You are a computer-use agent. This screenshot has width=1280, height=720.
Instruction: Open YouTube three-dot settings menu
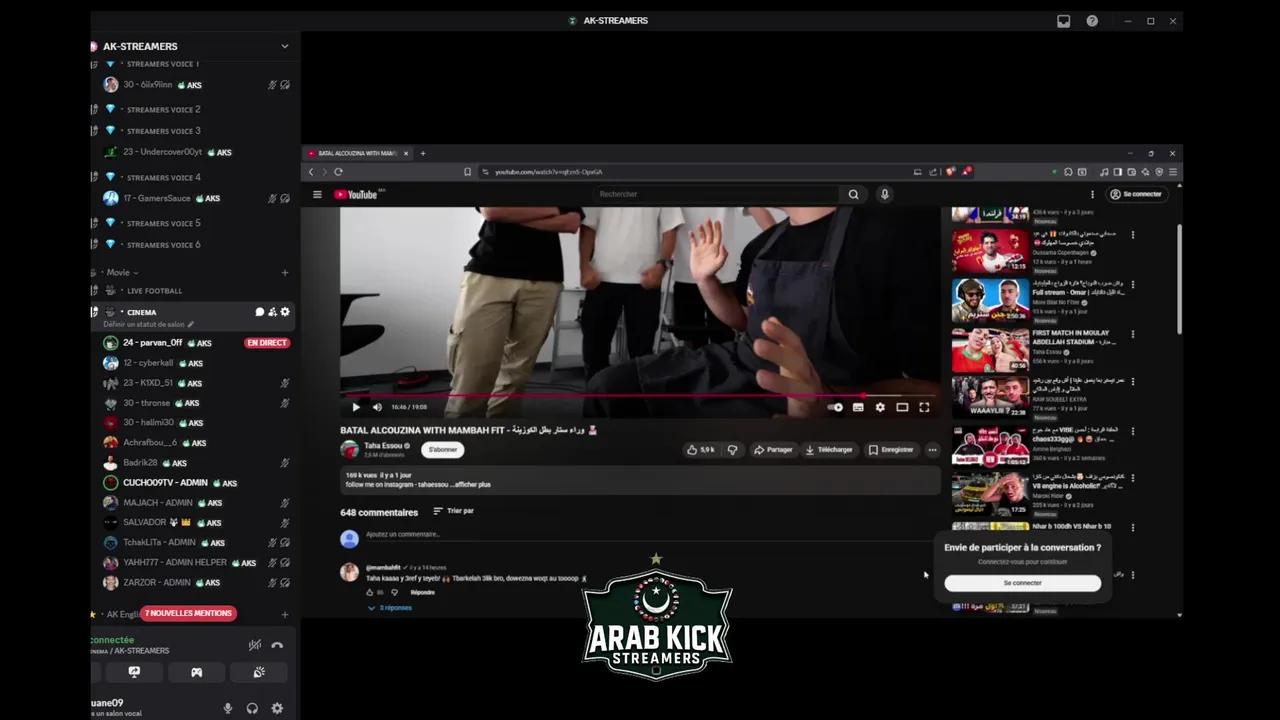tap(1092, 194)
